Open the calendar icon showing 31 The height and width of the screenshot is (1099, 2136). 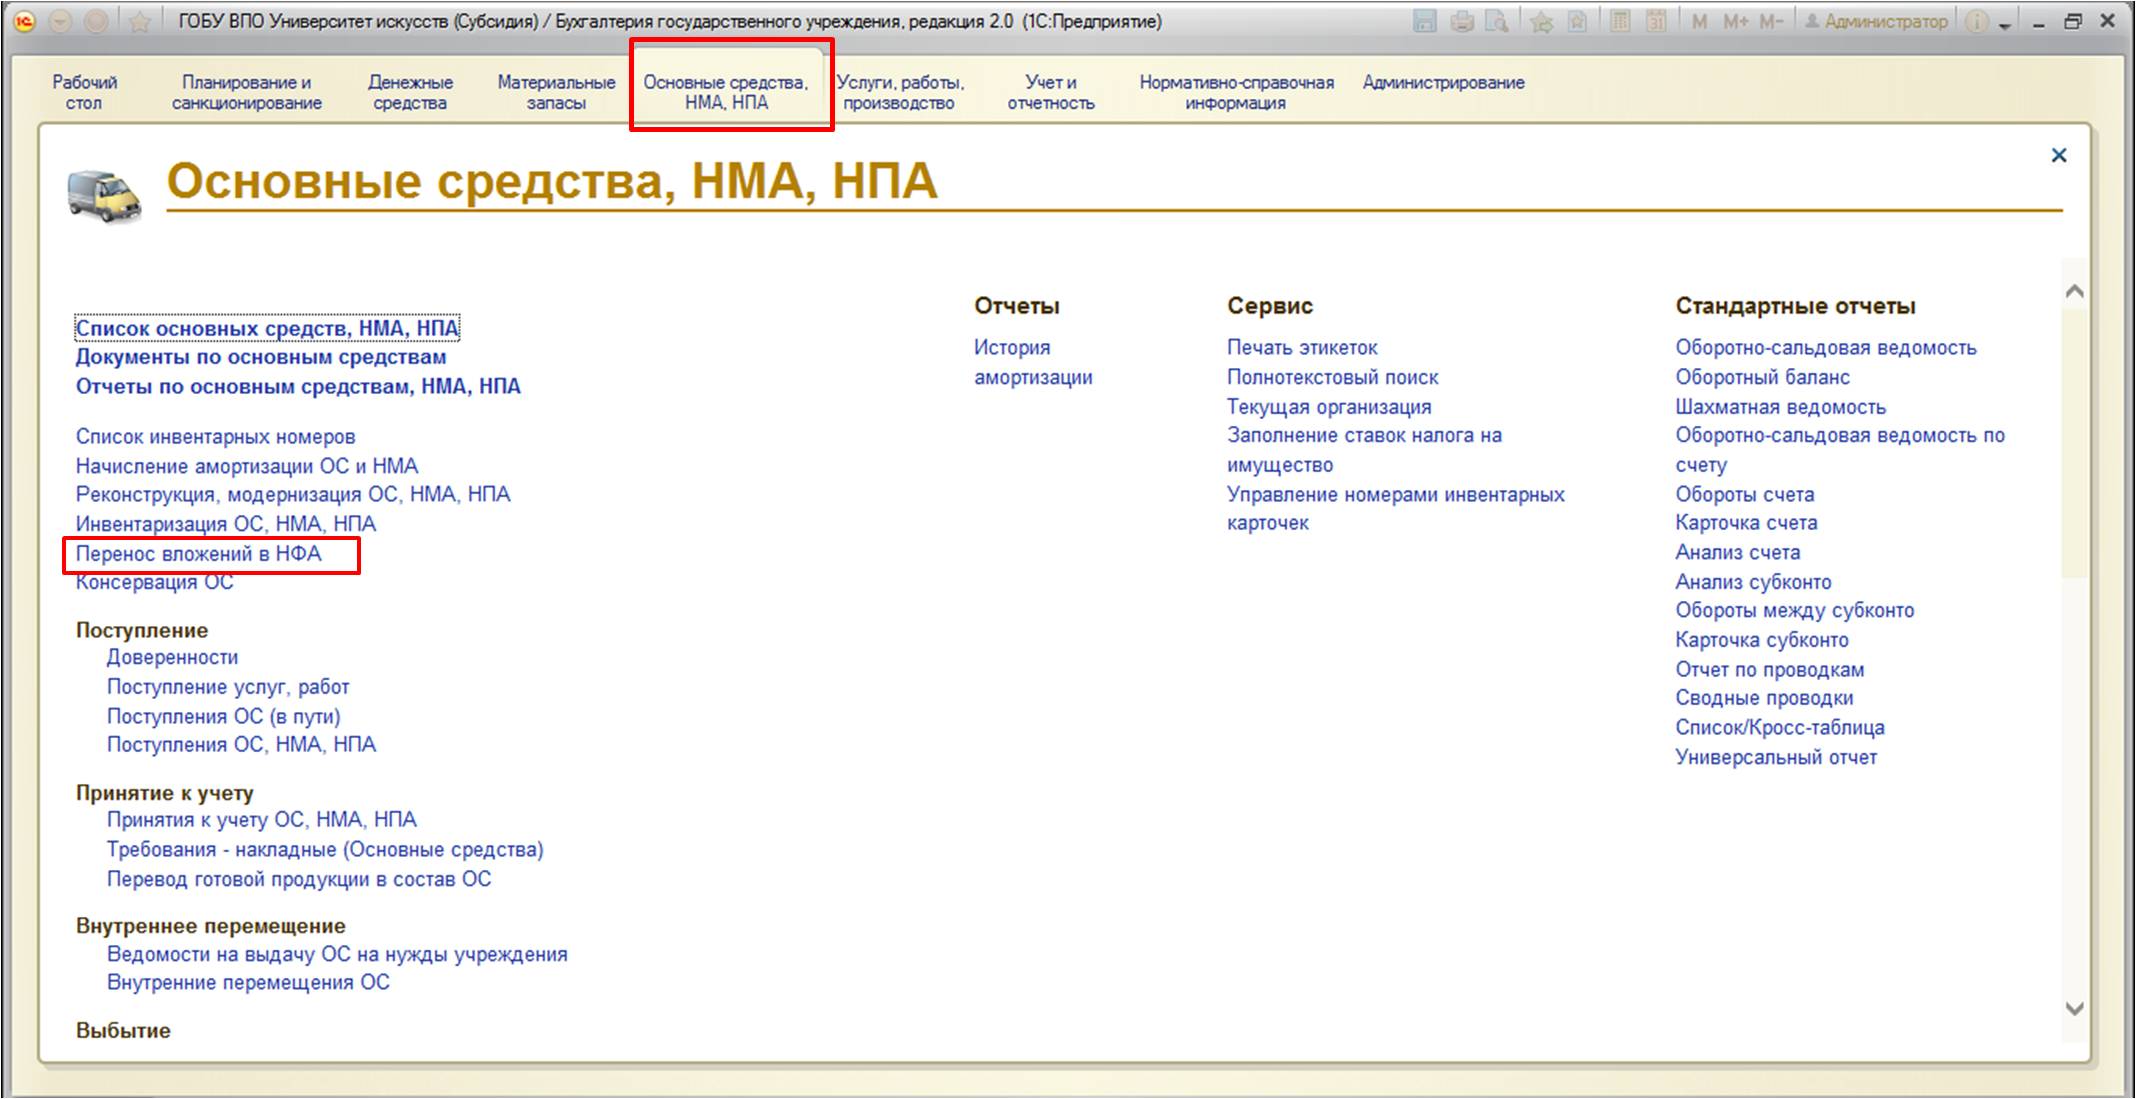(1656, 21)
